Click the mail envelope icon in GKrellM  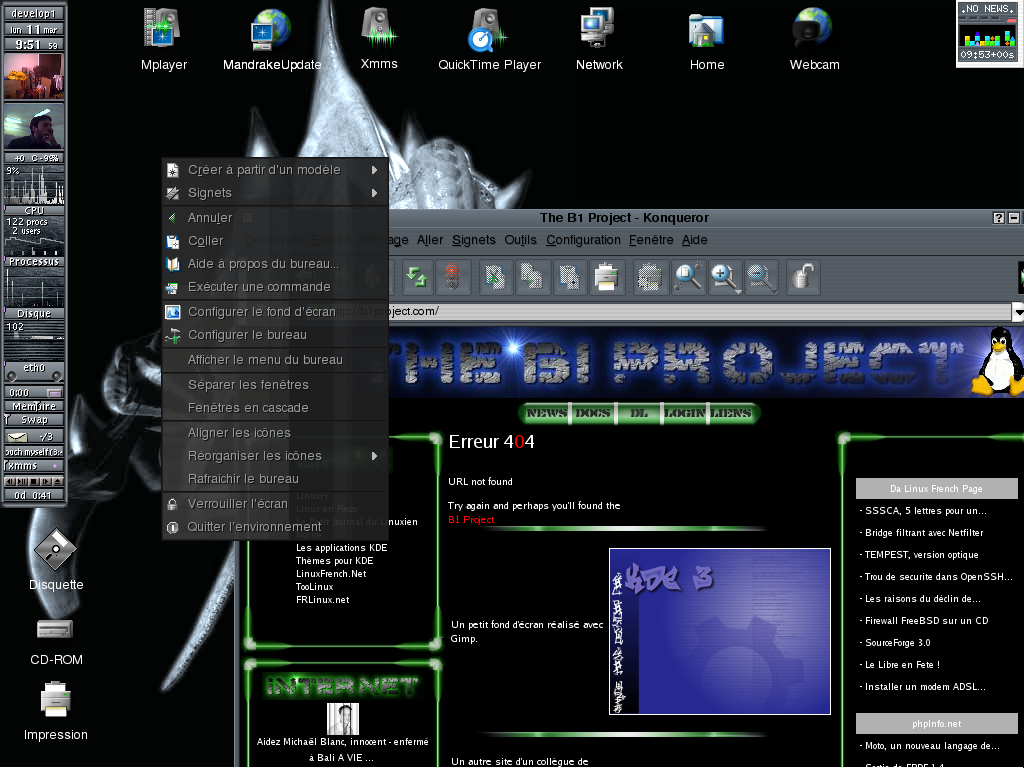pos(17,437)
